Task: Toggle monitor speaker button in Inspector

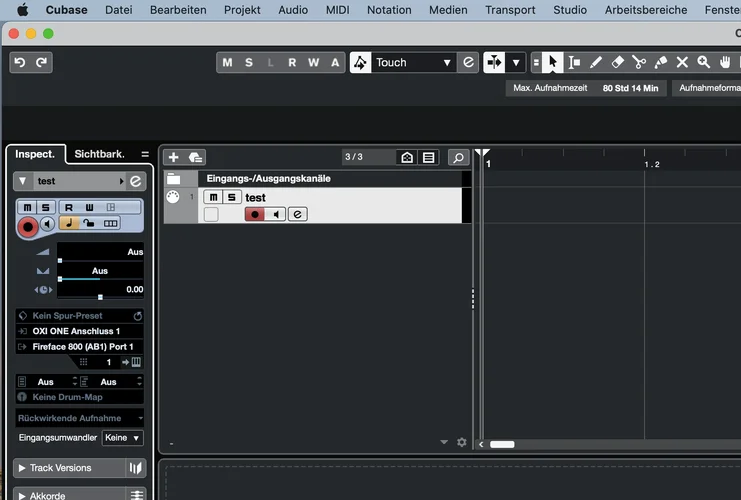Action: [x=47, y=224]
